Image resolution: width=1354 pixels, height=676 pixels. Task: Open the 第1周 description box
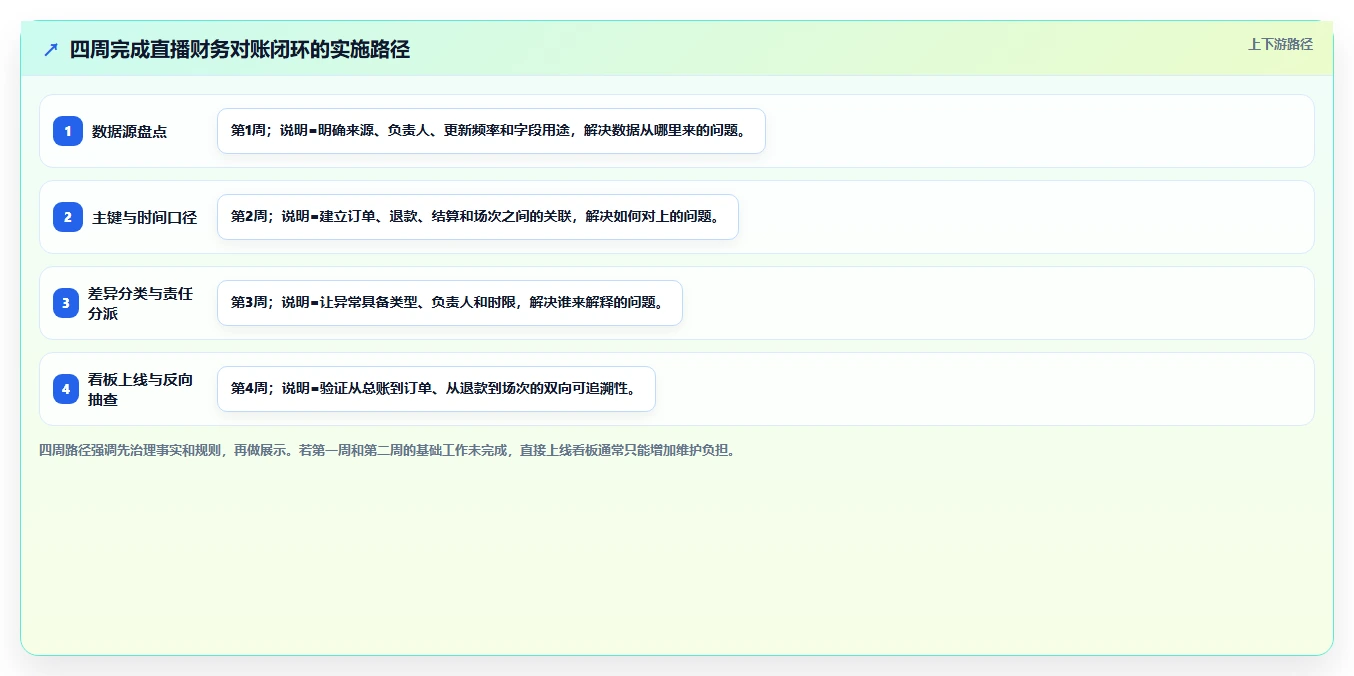point(491,131)
